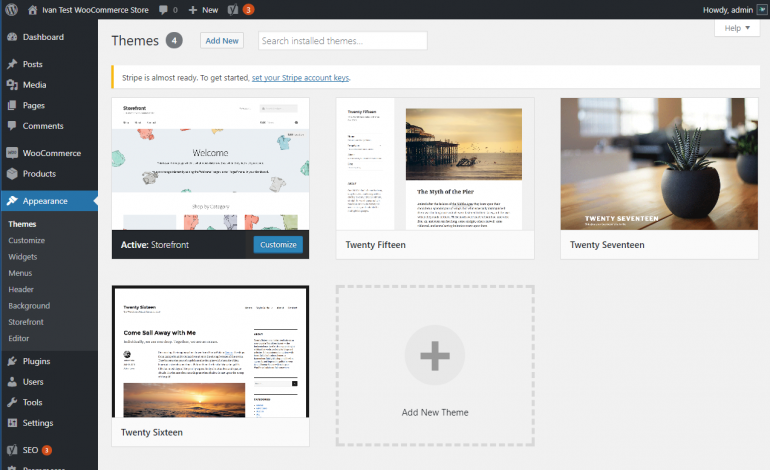Viewport: 770px width, 470px height.
Task: Open Menus submenu item
Action: [x=20, y=273]
